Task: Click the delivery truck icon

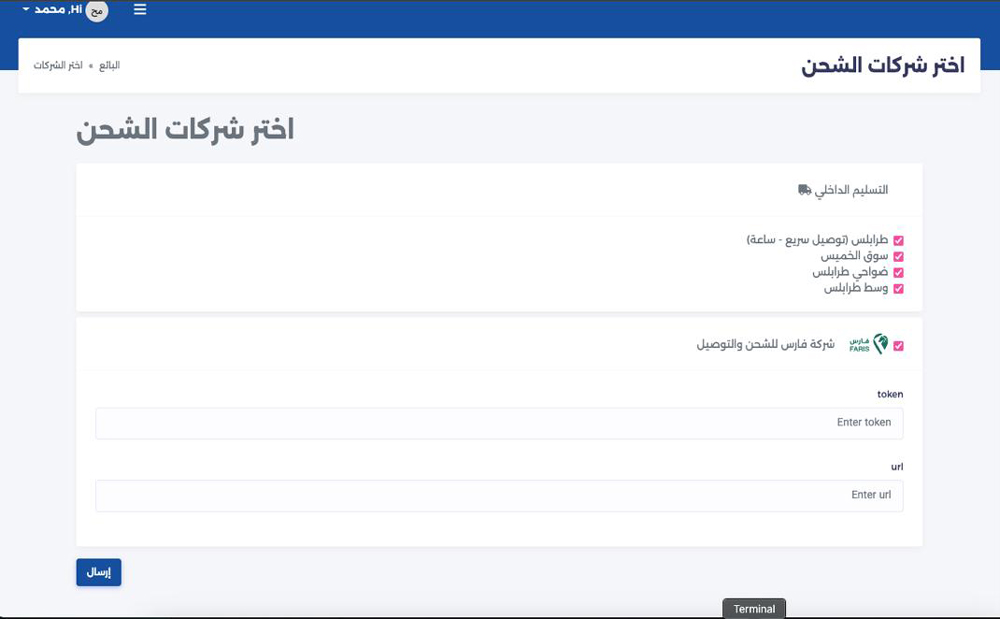Action: coord(805,190)
